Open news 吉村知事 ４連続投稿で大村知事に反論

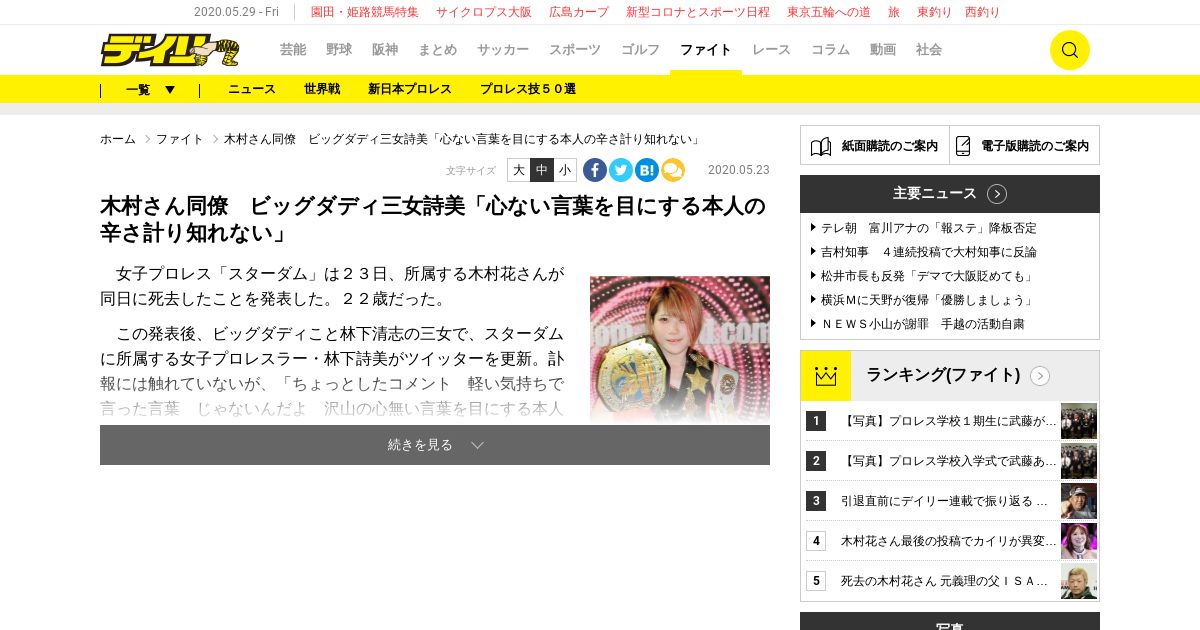pyautogui.click(x=929, y=252)
